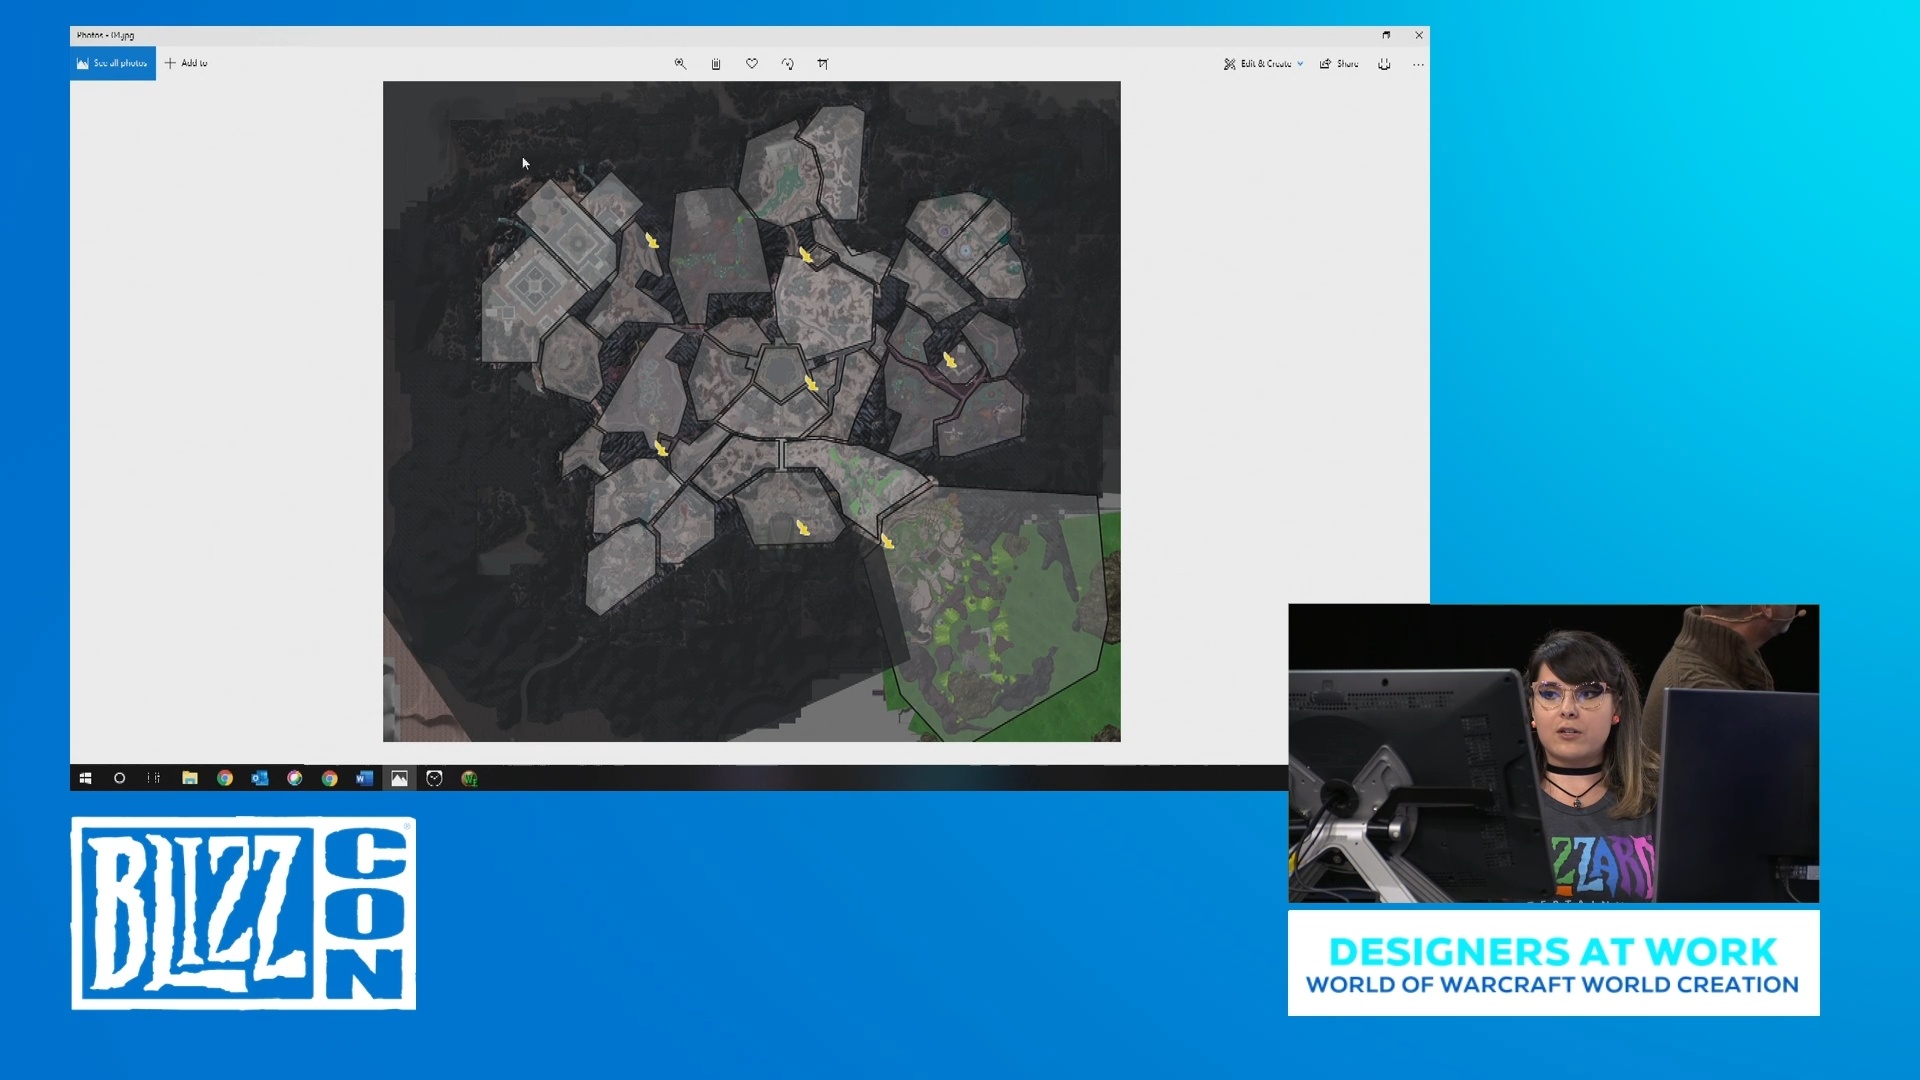
Task: Switch to the Photos app taskbar icon
Action: 398,778
